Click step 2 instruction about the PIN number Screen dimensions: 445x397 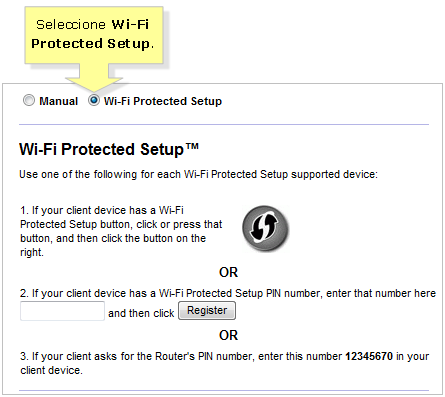pyautogui.click(x=228, y=293)
